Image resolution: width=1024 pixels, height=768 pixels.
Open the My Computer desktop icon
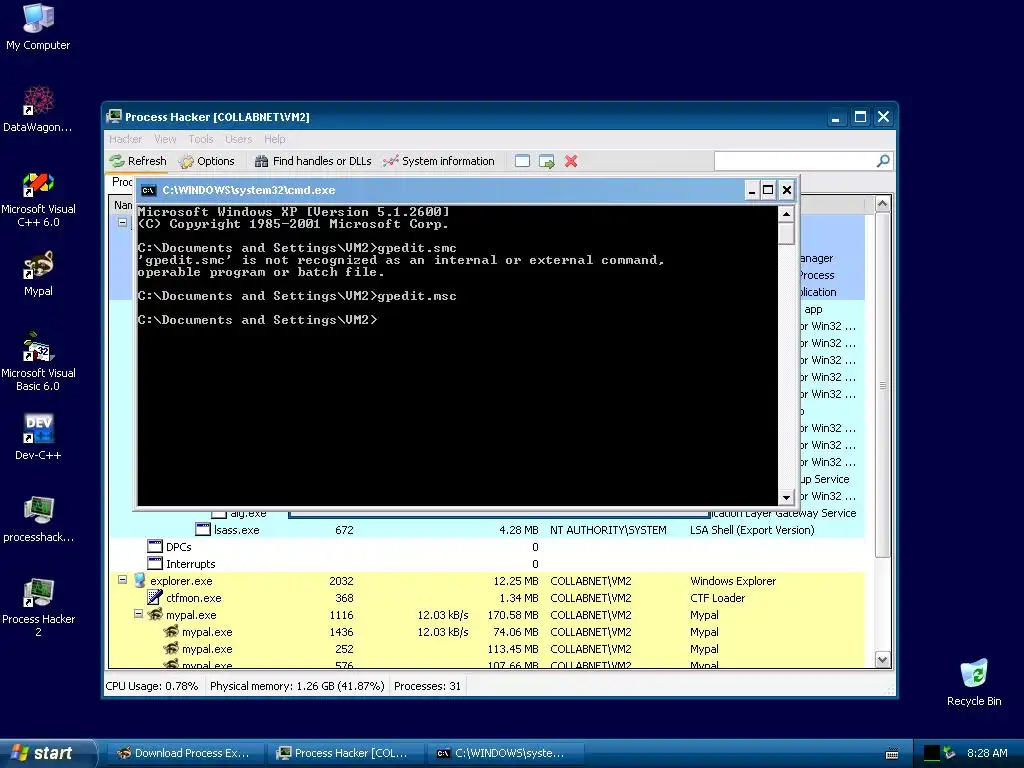coord(38,26)
